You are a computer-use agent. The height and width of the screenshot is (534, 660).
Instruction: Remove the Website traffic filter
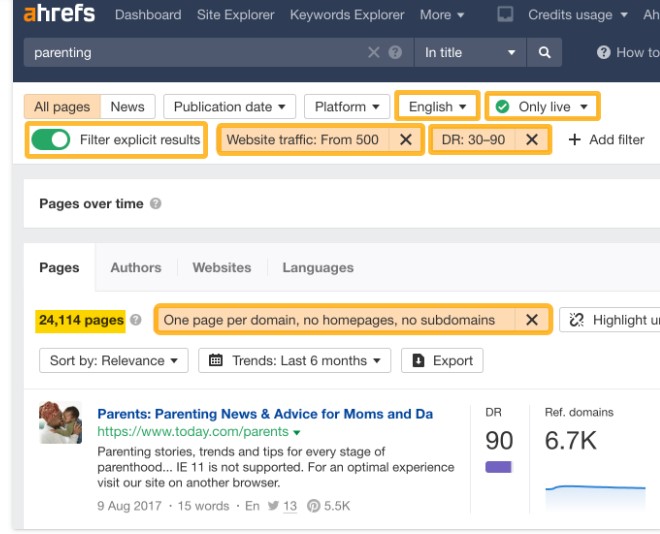click(x=405, y=140)
